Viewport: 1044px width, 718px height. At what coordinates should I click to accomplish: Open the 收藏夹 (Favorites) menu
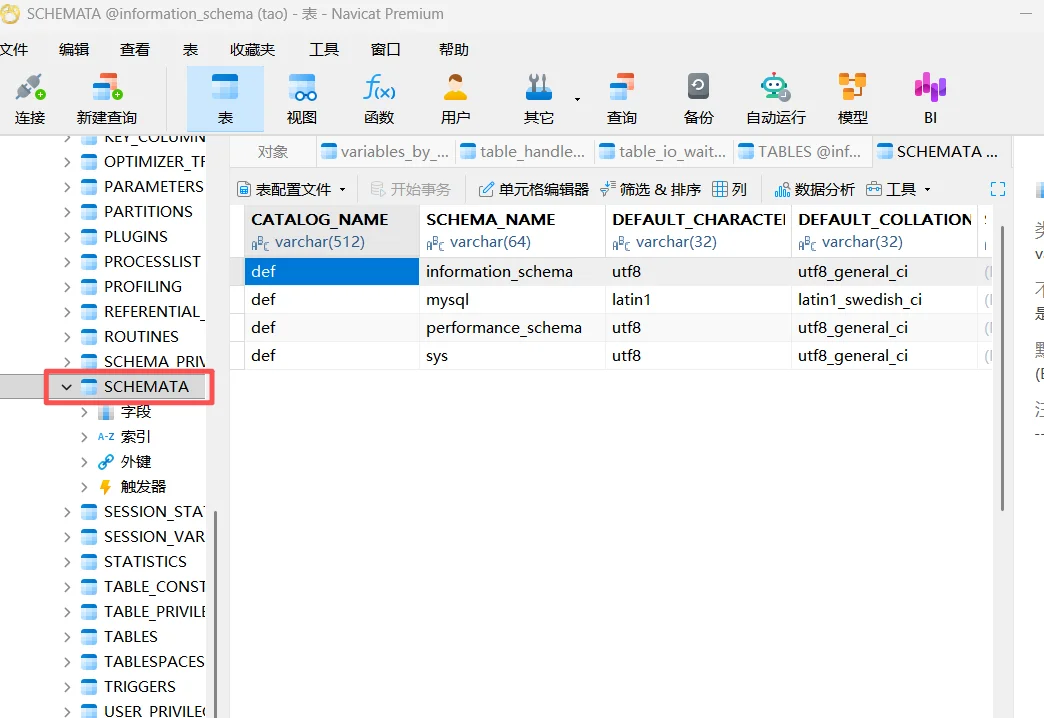(252, 50)
